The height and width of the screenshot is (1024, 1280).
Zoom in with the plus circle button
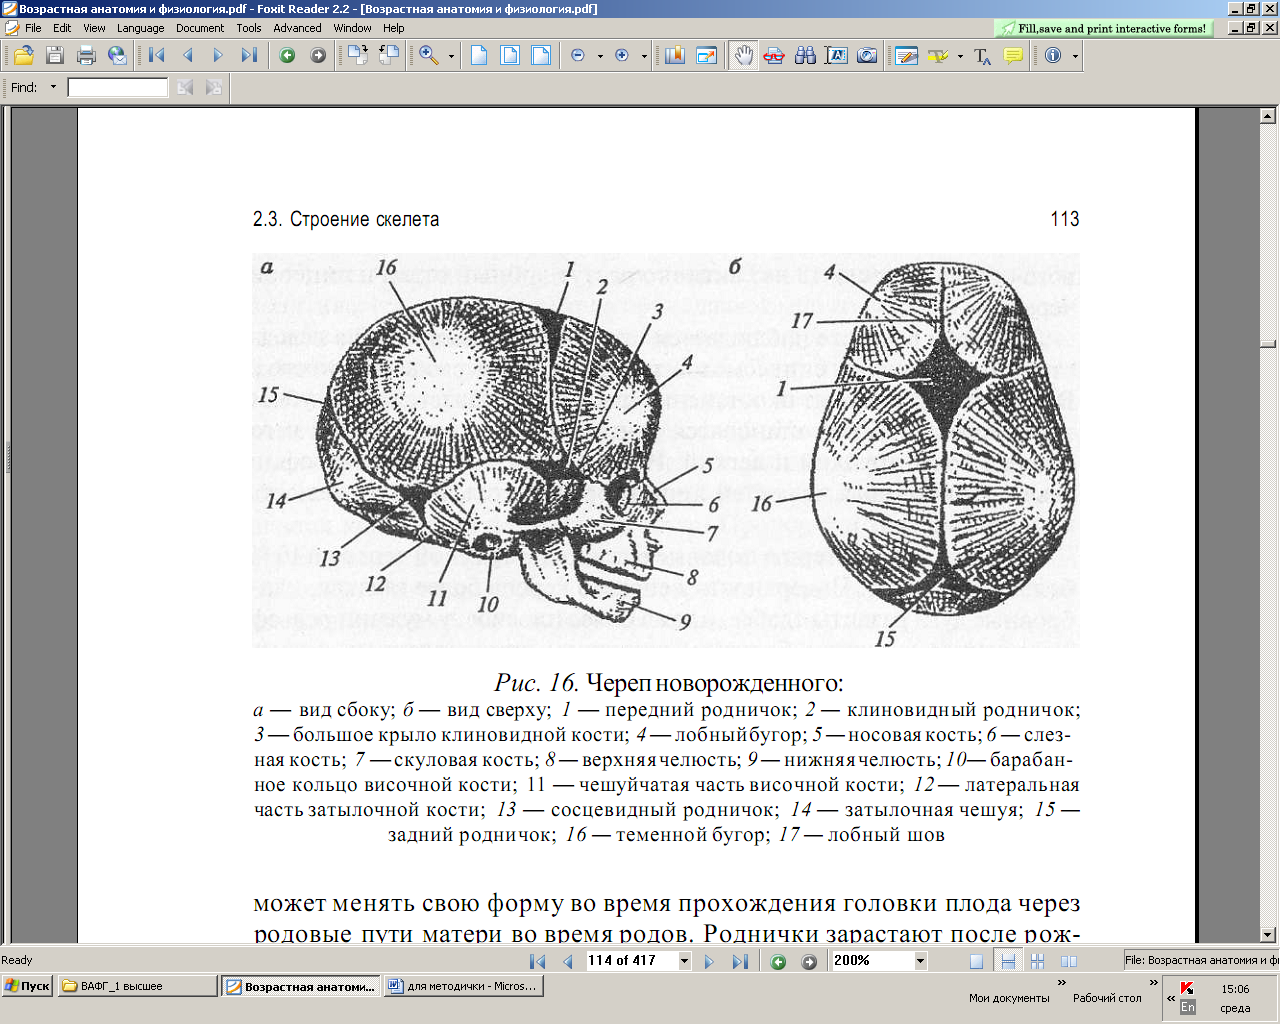click(622, 56)
